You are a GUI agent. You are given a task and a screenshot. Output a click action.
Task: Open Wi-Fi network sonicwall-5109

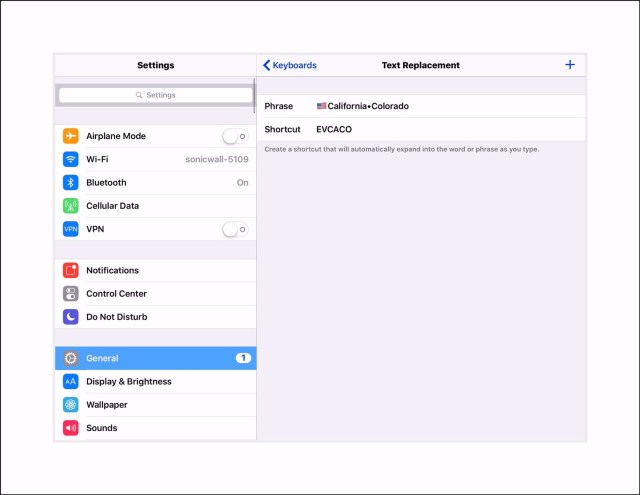point(156,159)
